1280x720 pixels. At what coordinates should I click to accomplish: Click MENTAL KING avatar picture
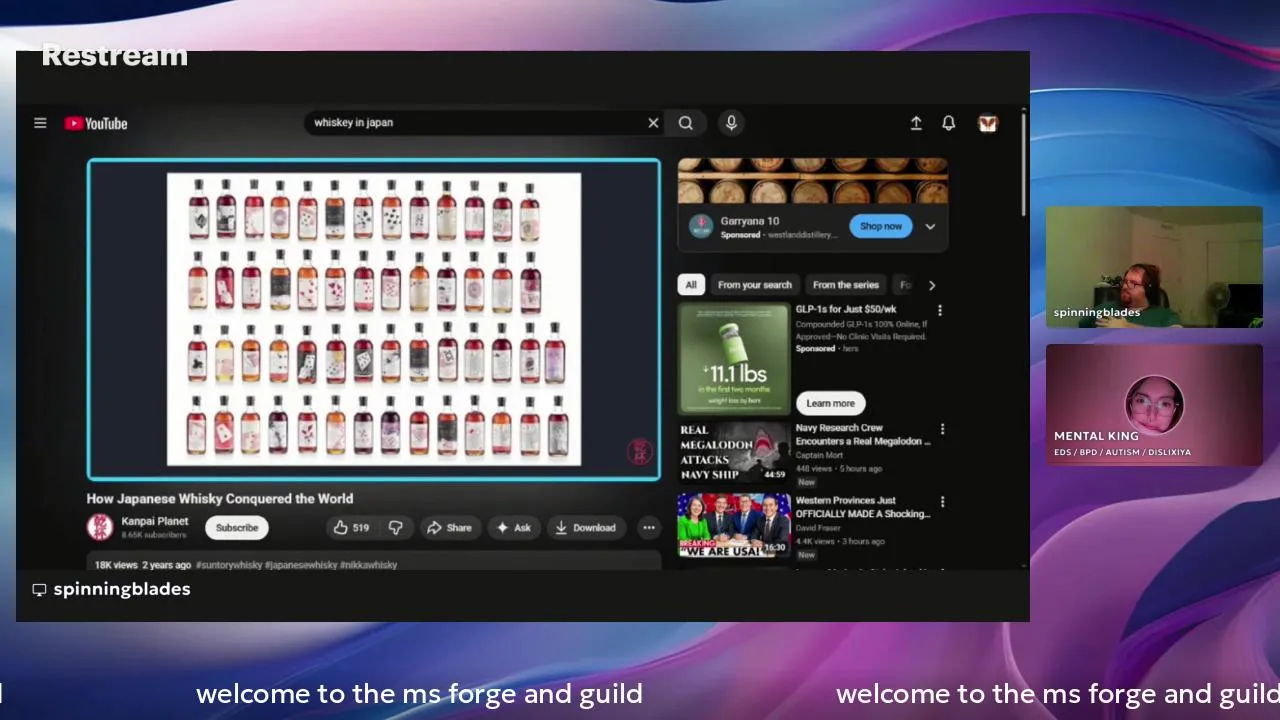tap(1154, 405)
